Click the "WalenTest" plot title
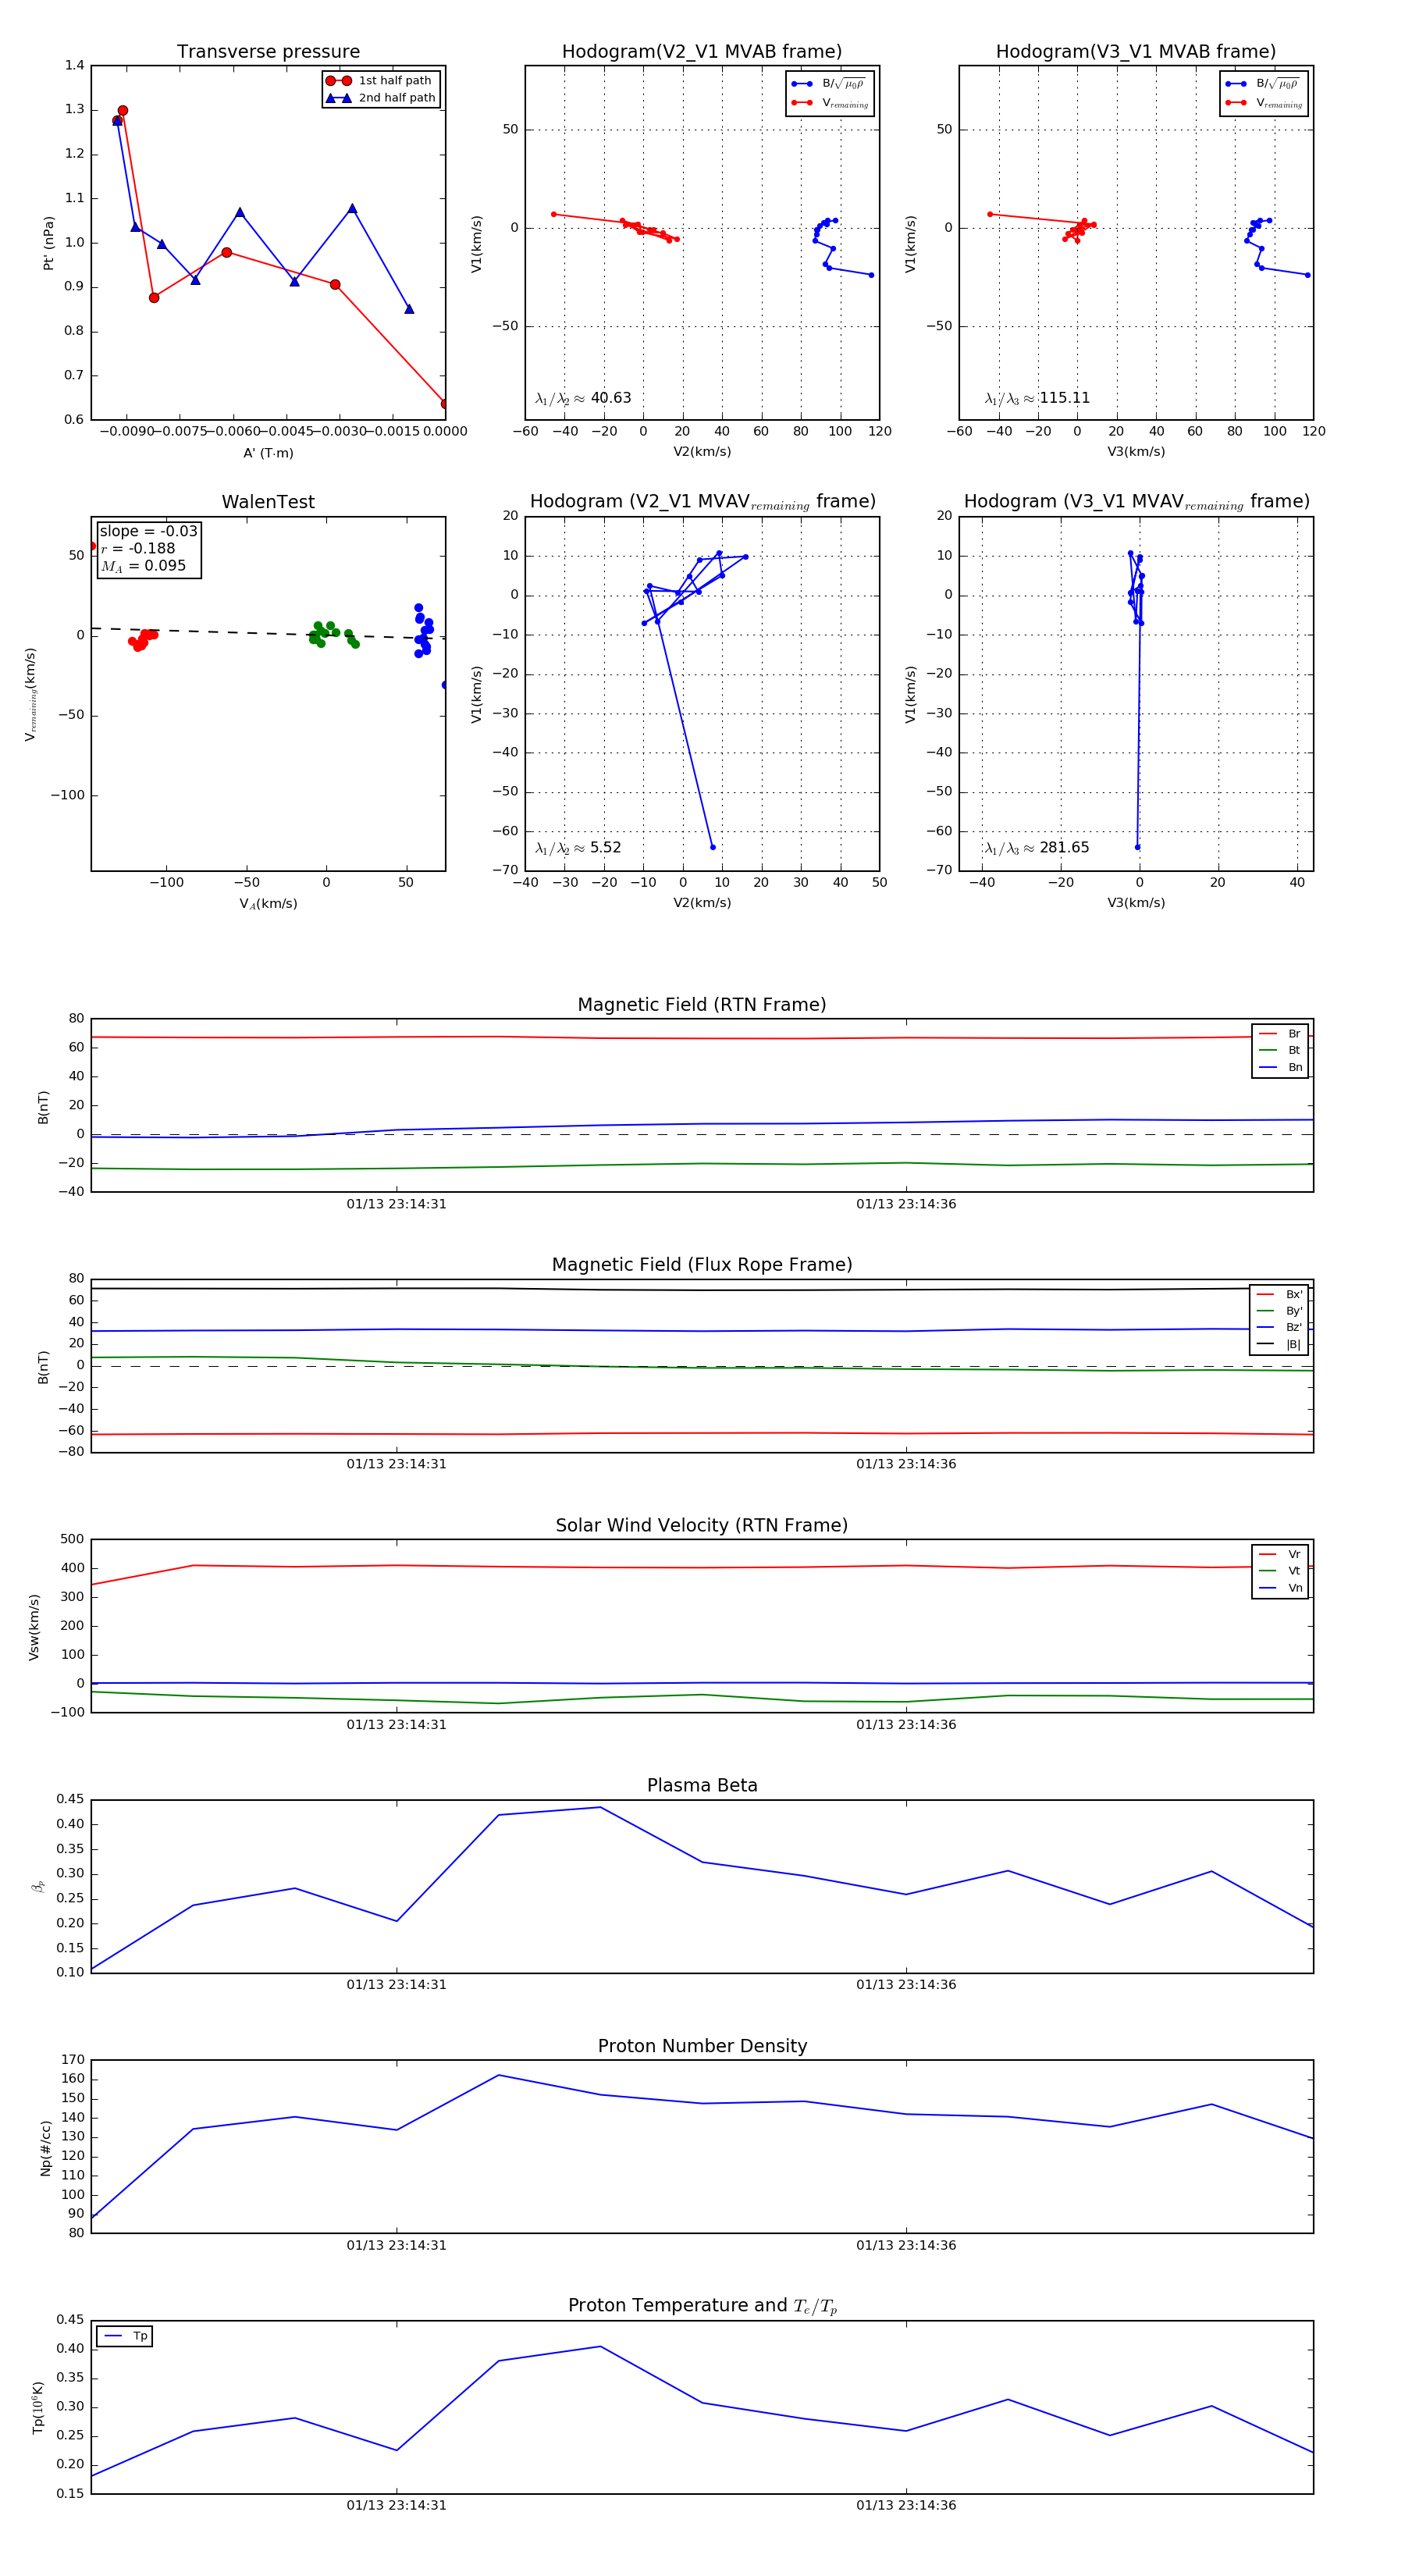 (x=268, y=502)
